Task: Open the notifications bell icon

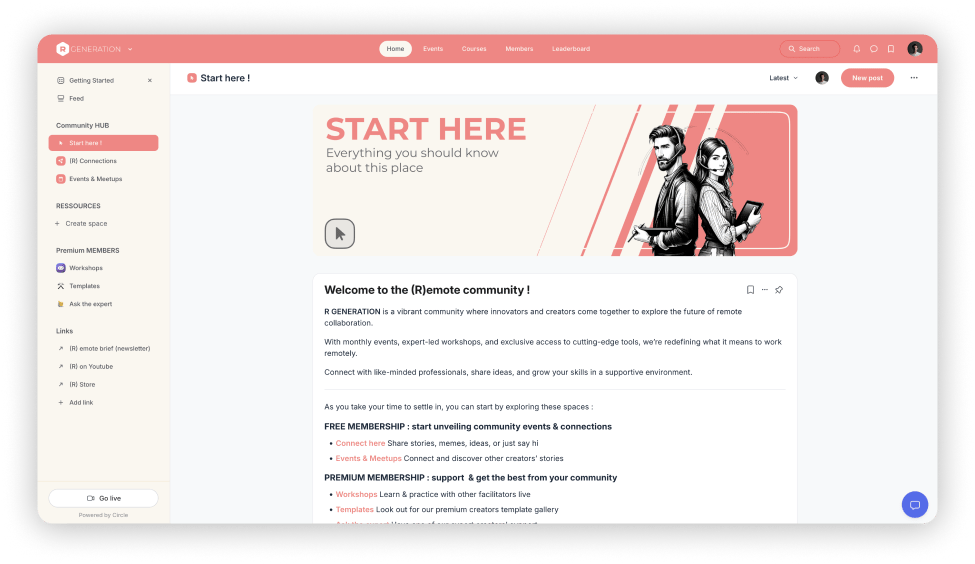Action: click(856, 49)
